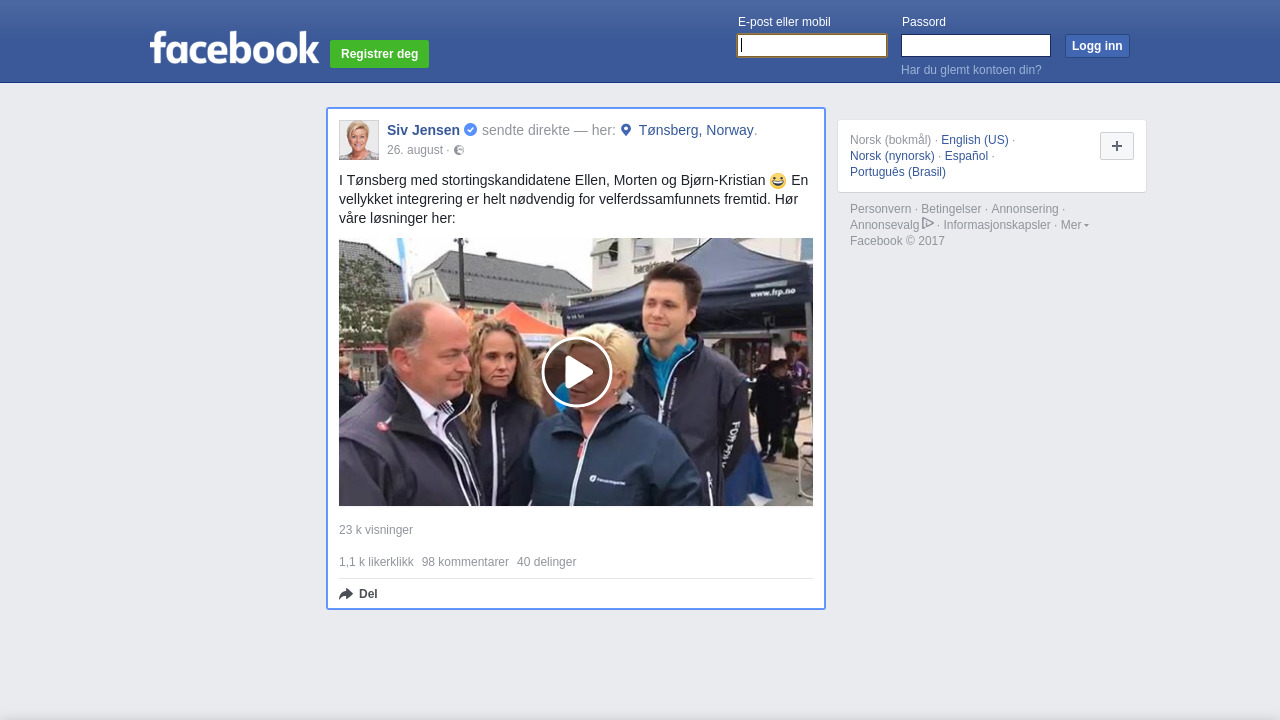1280x720 pixels.
Task: Open the Informasjonskapsler footer link
Action: 997,225
